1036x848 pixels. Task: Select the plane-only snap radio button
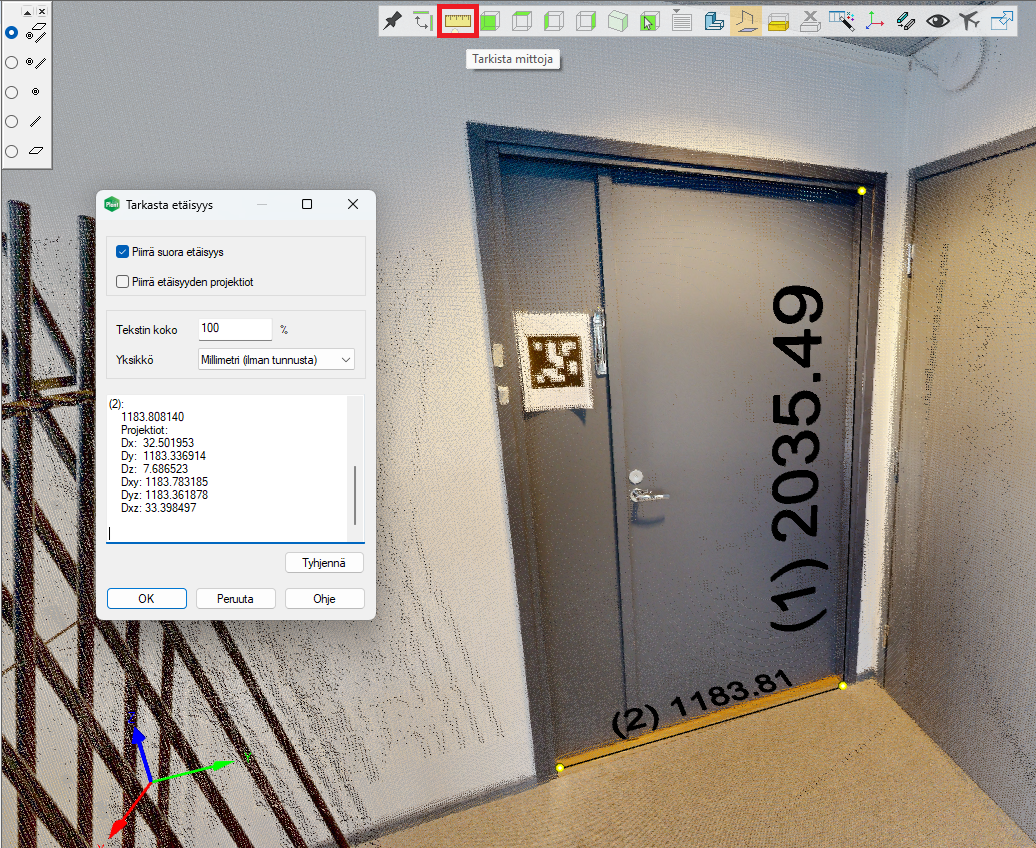click(12, 152)
